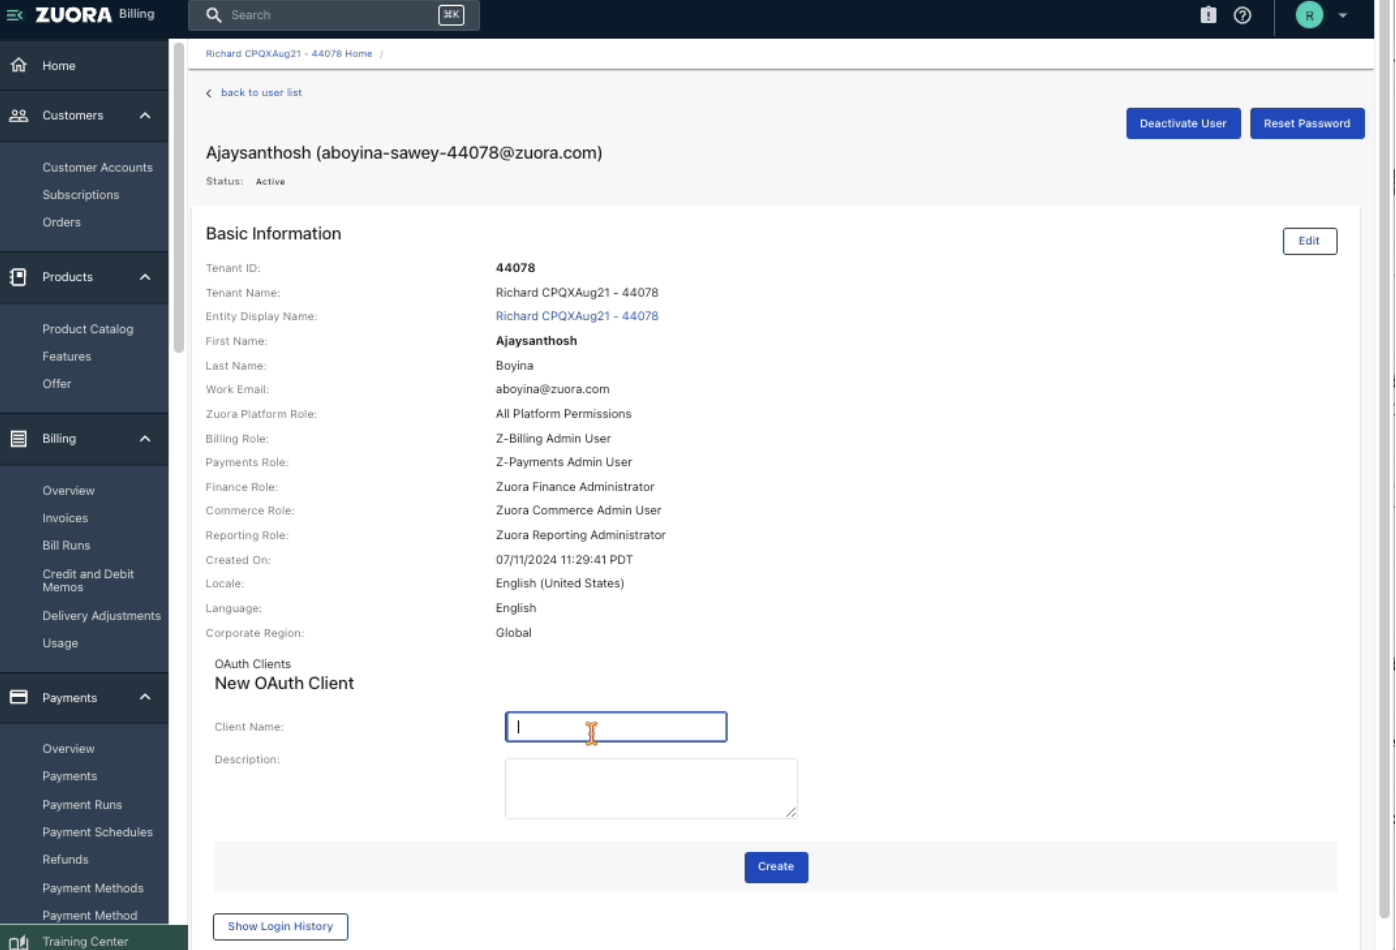Select the Zuora Finance Administrator value

point(575,487)
